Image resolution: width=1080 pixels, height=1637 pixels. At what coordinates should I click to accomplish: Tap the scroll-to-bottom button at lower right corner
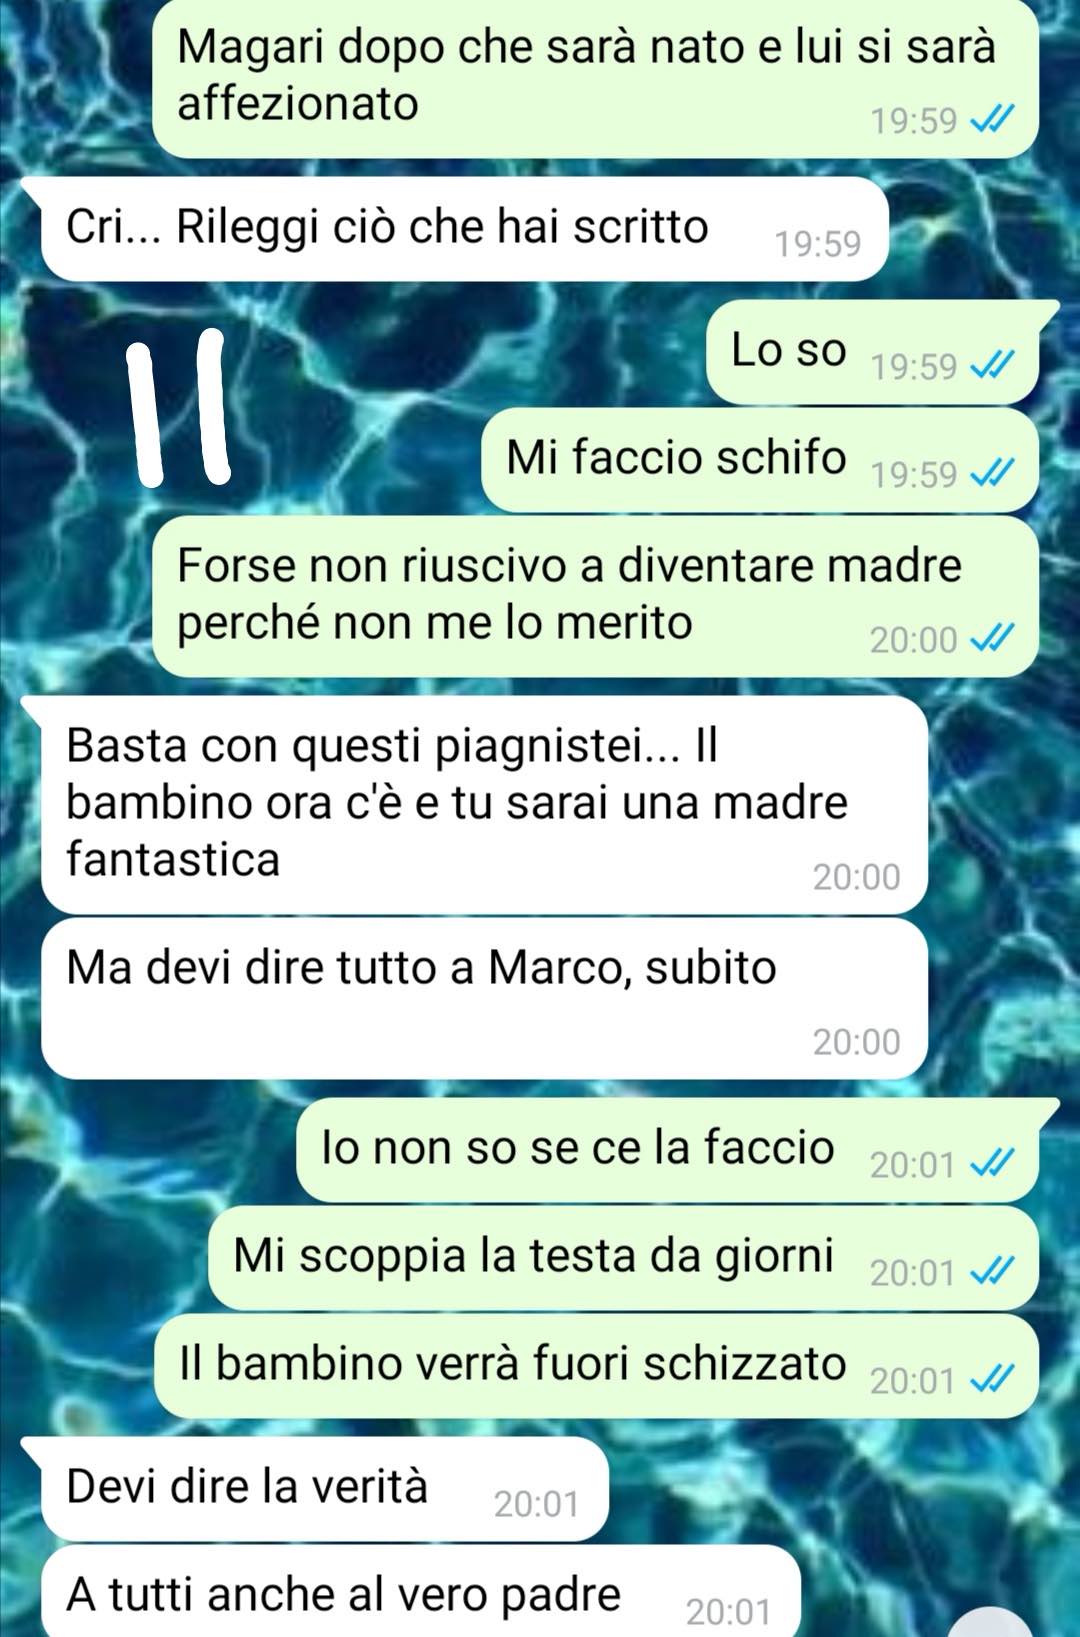coord(990,1622)
